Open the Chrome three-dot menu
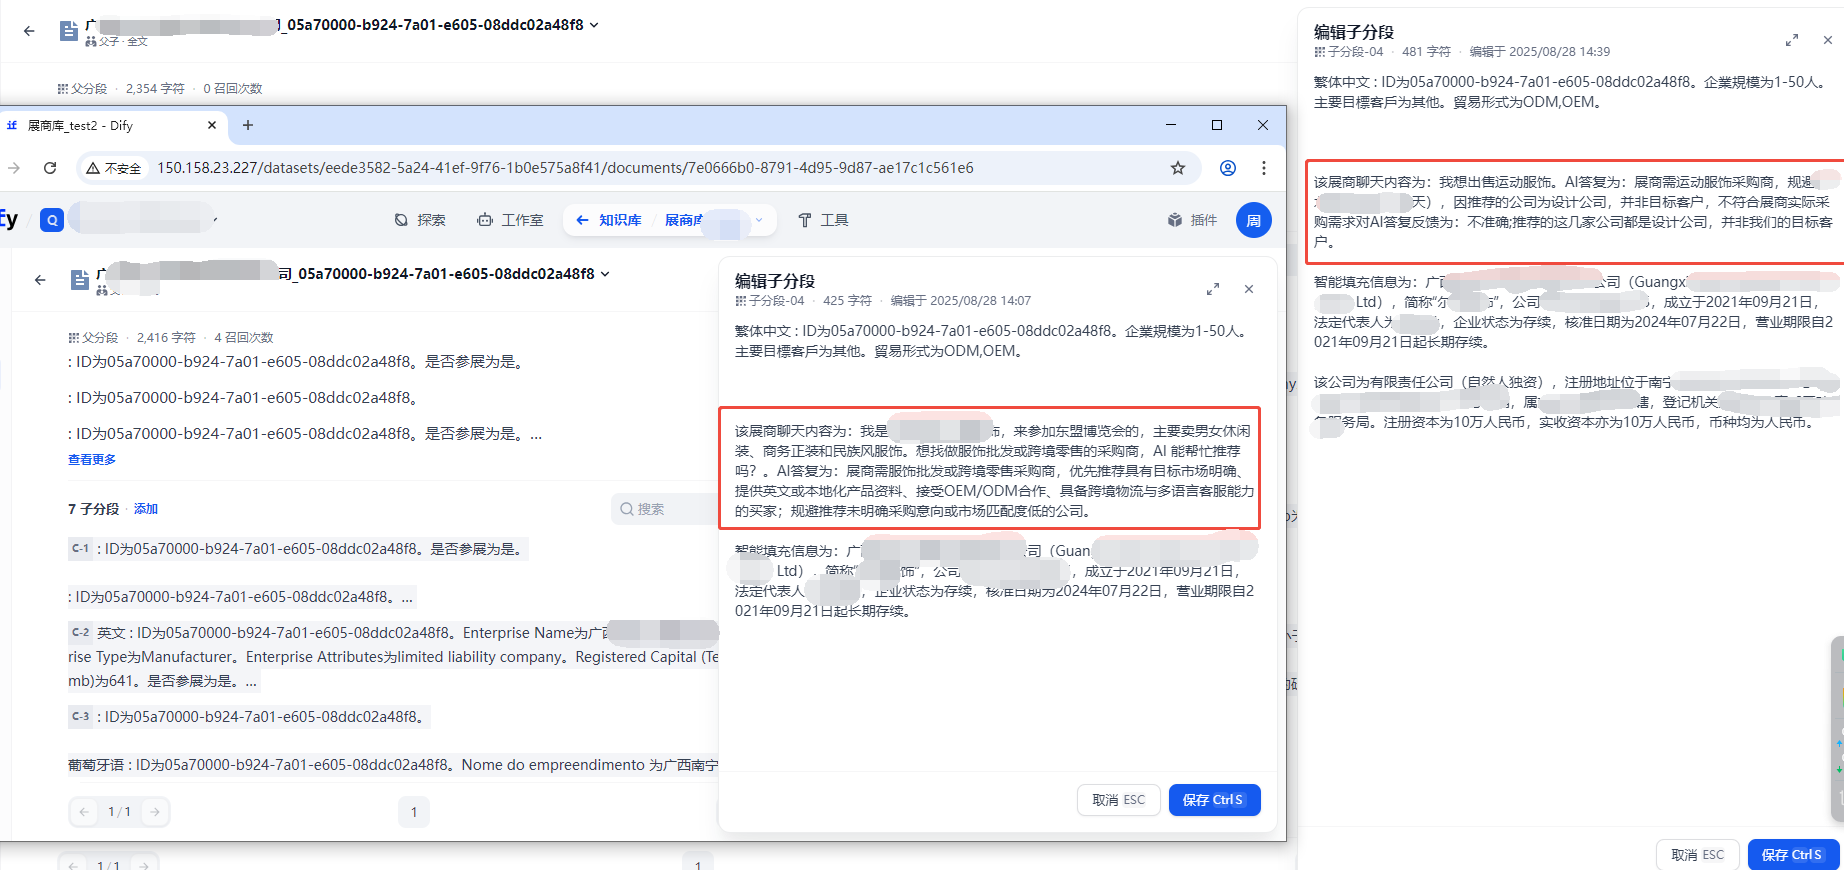Viewport: 1844px width, 870px height. (1264, 168)
